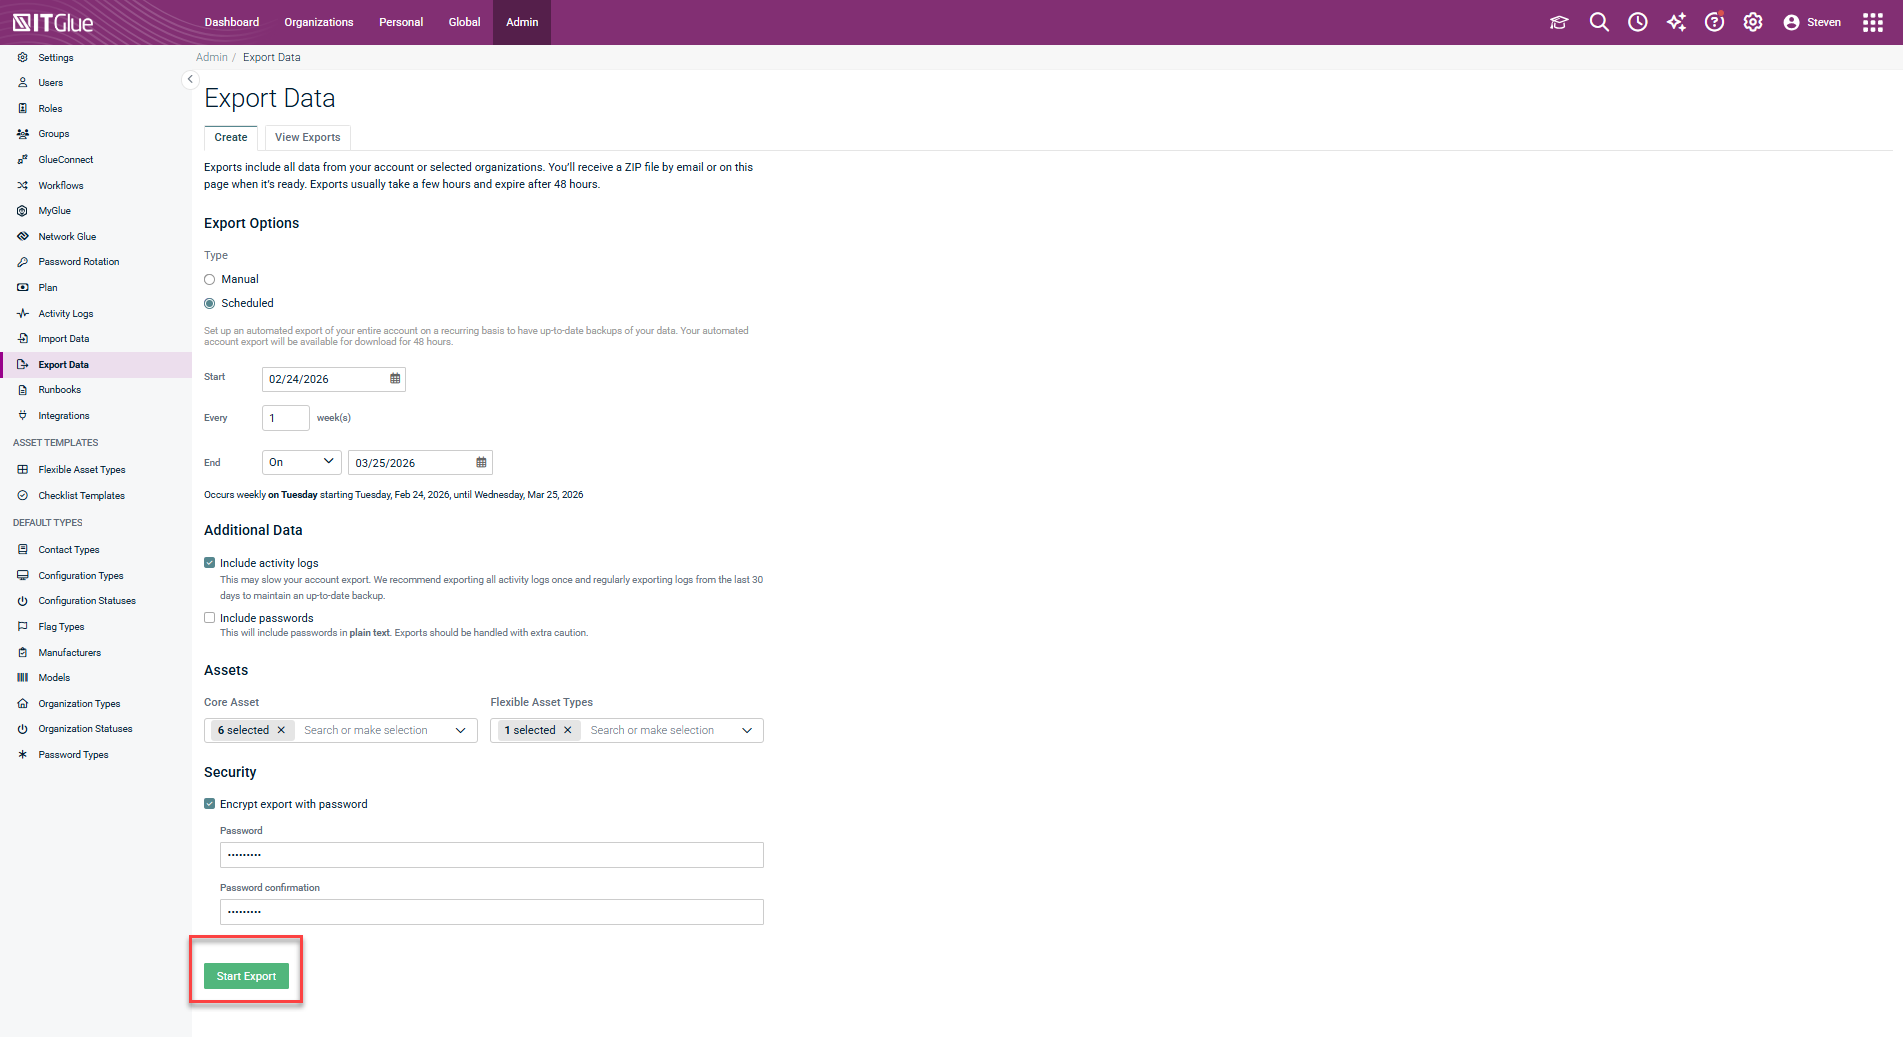This screenshot has height=1037, width=1903.
Task: Select the Manual export type
Action: point(210,280)
